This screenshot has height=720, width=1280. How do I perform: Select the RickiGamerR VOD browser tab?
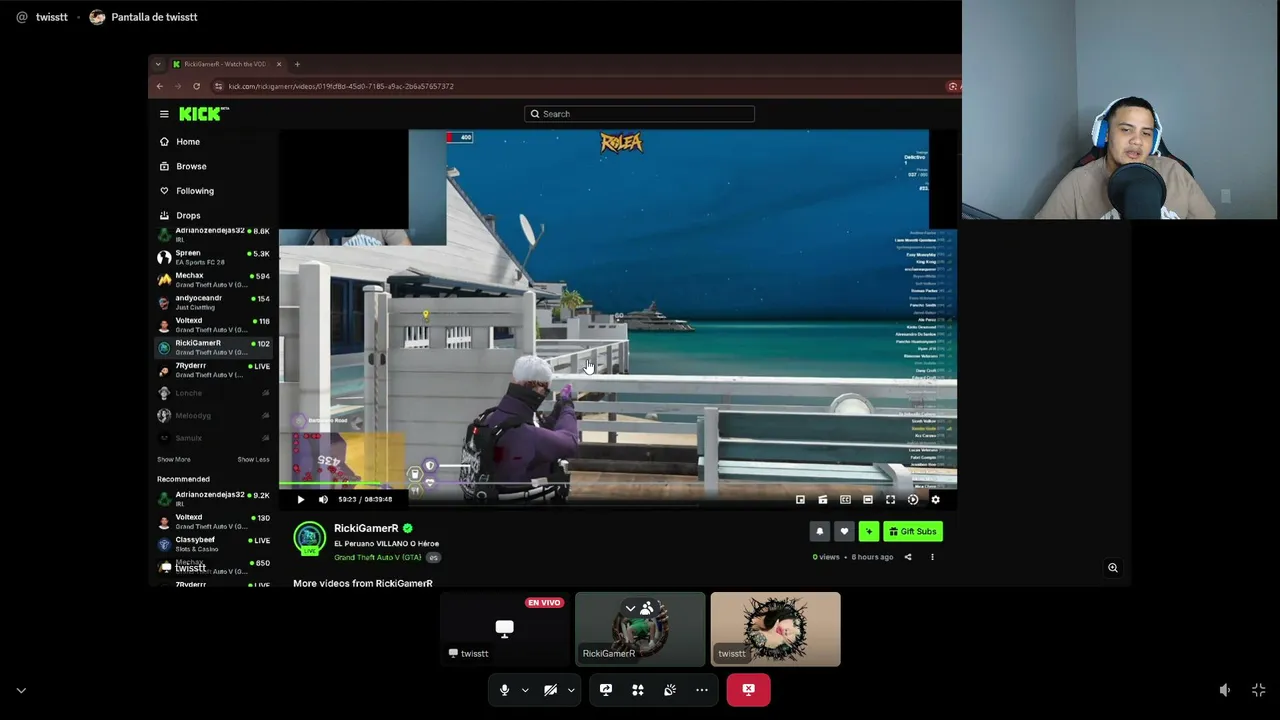(x=227, y=64)
